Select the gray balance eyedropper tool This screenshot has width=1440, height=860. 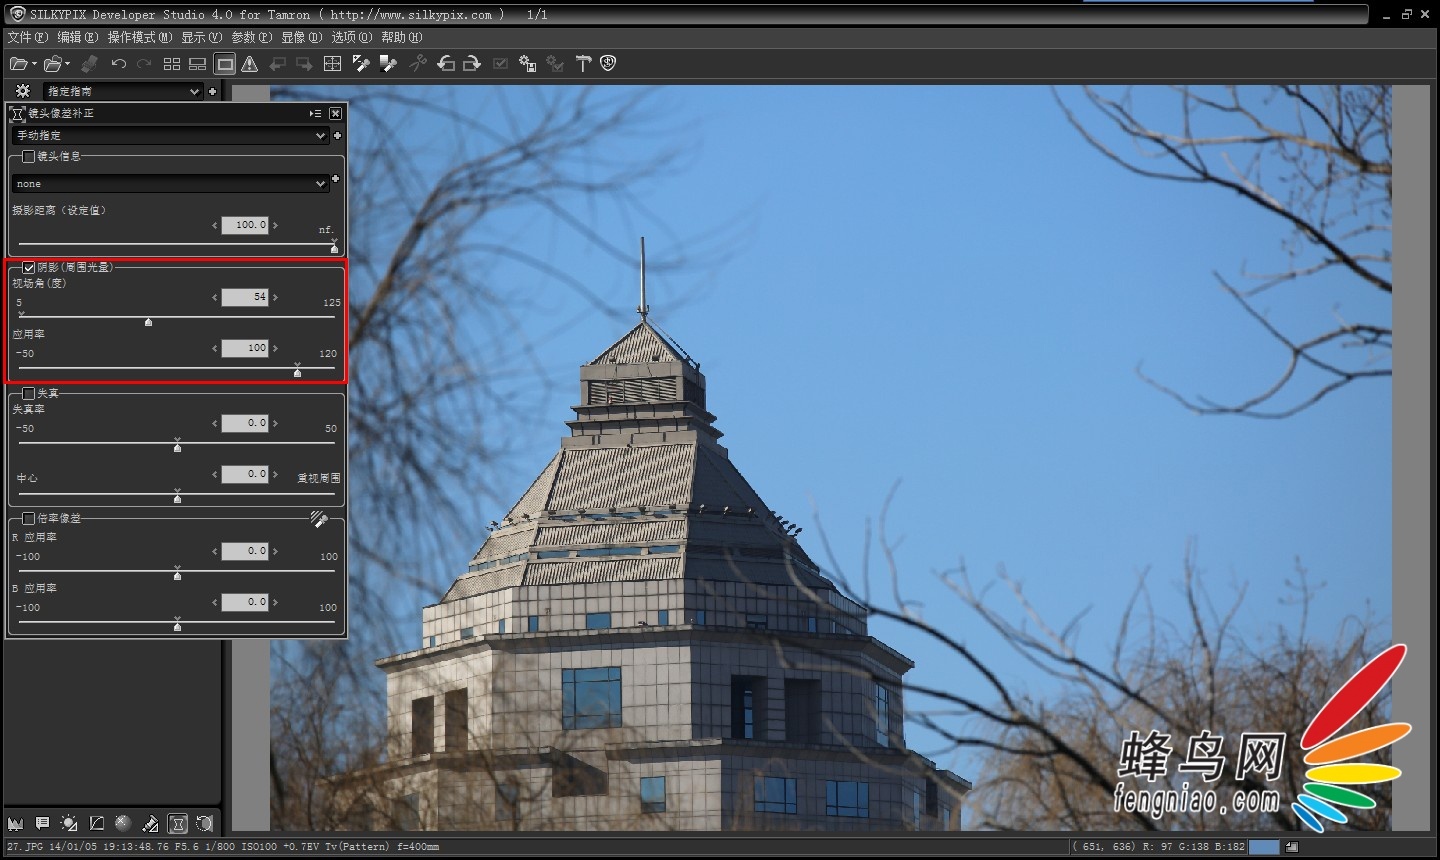click(361, 64)
